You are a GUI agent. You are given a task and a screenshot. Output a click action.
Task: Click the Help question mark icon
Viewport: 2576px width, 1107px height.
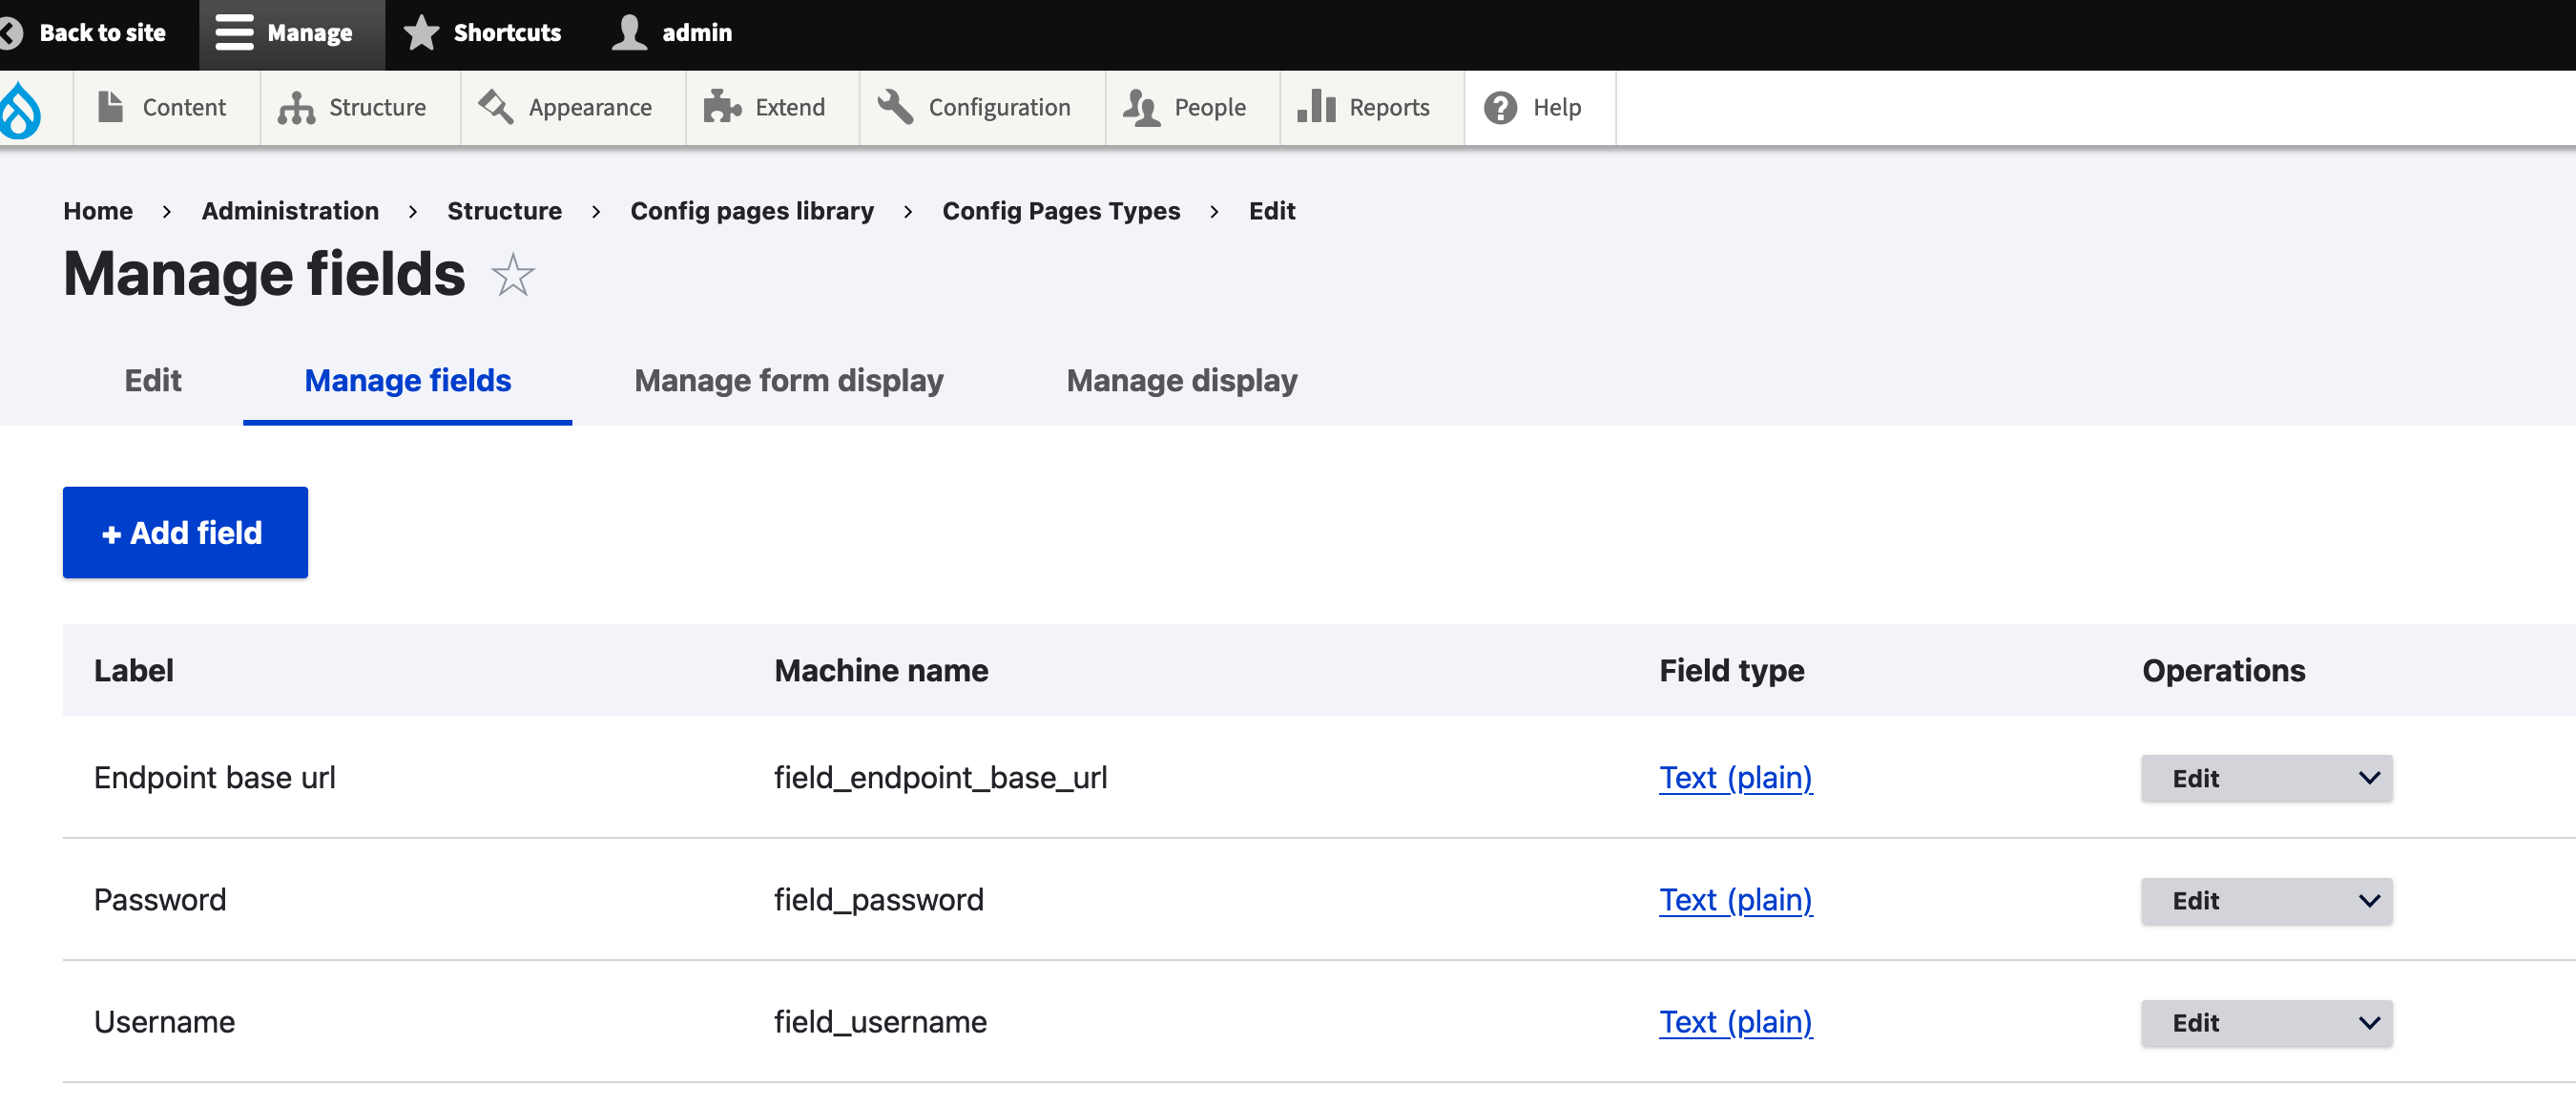click(x=1500, y=108)
